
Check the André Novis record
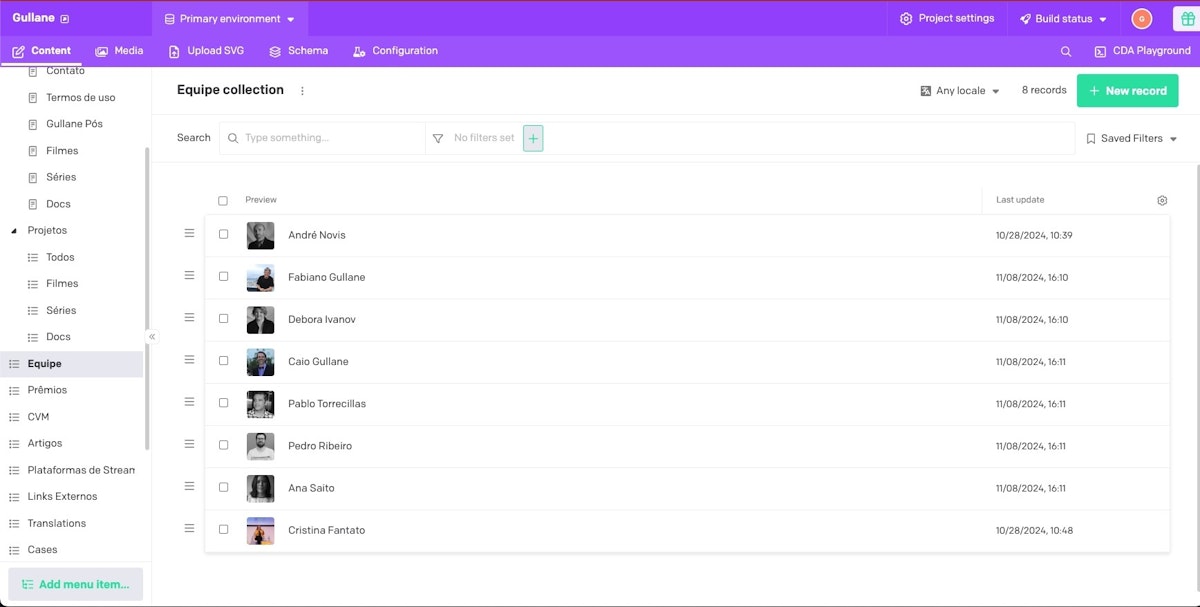tap(223, 234)
